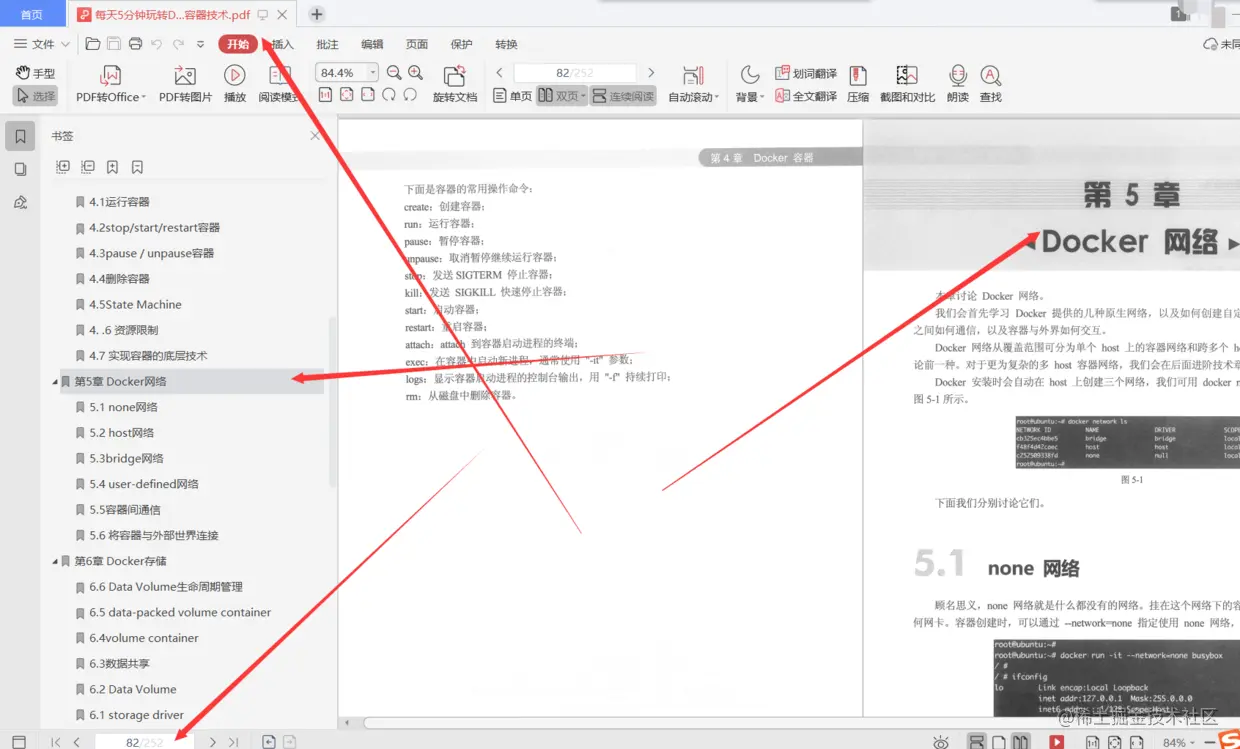Open the bookmark panel sidebar icon
This screenshot has height=749, width=1240.
click(x=20, y=137)
